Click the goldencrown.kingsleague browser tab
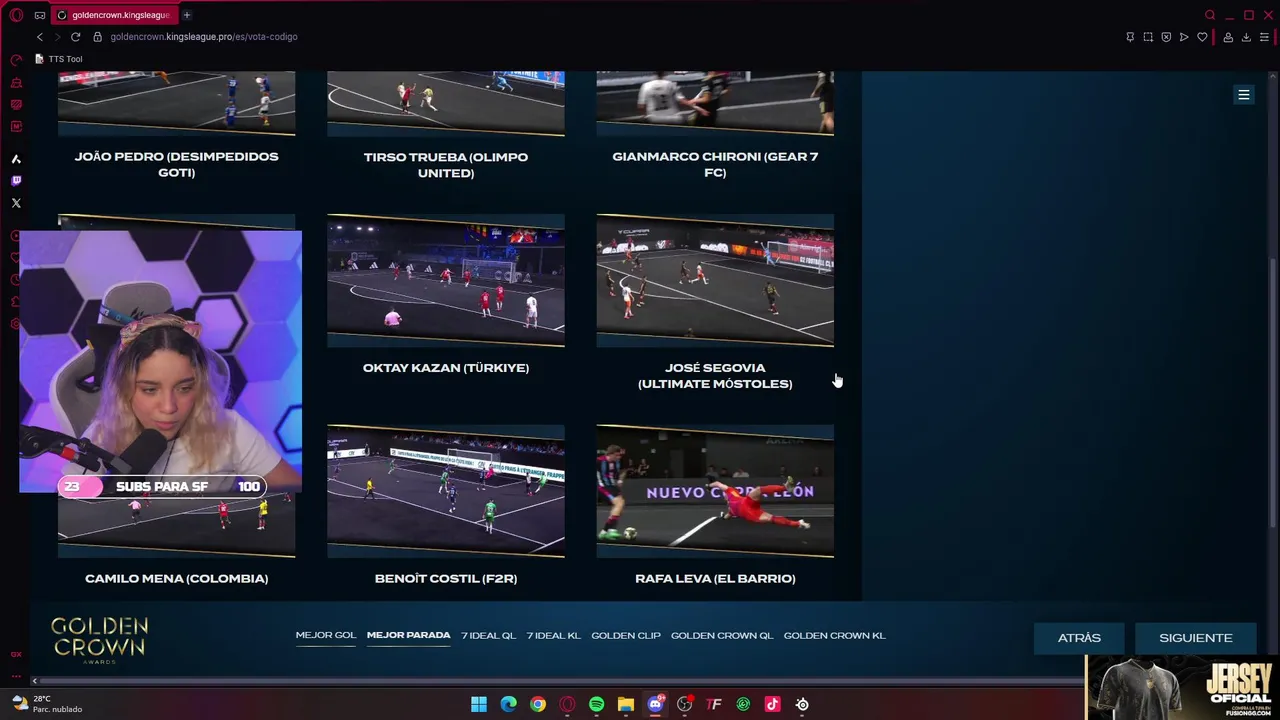 113,15
